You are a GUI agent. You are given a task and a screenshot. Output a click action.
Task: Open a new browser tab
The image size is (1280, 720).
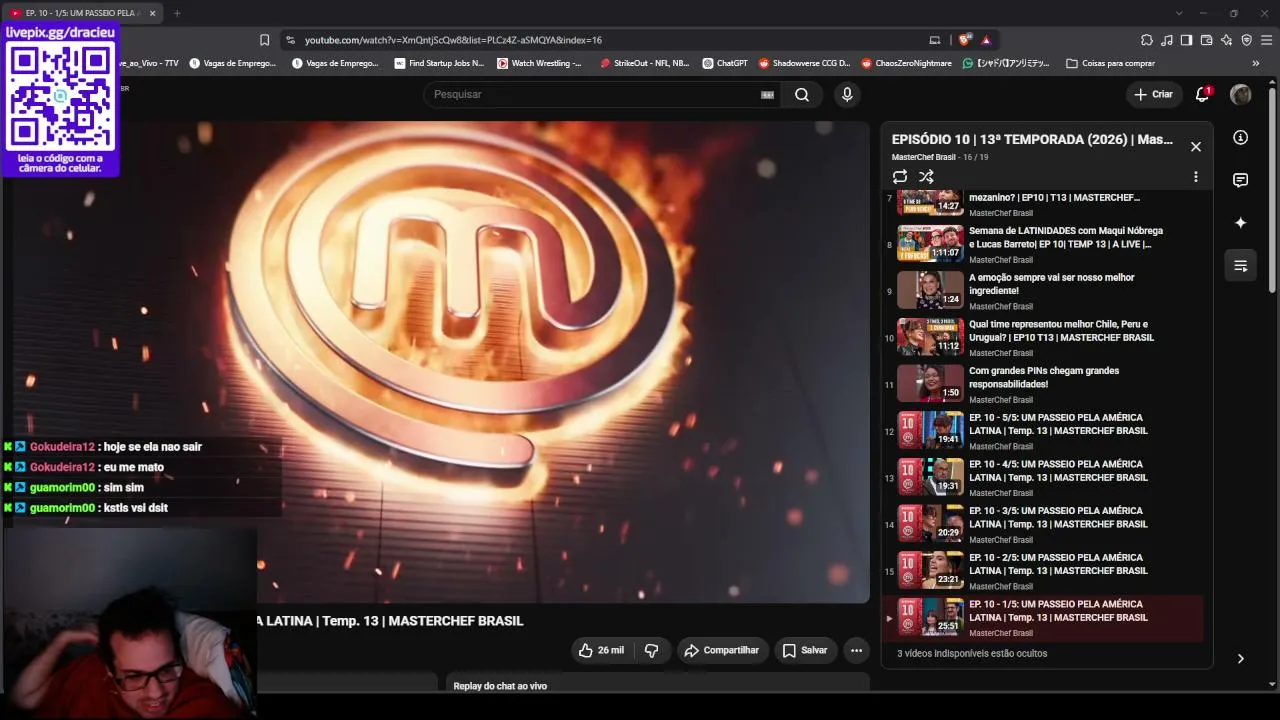coord(177,13)
